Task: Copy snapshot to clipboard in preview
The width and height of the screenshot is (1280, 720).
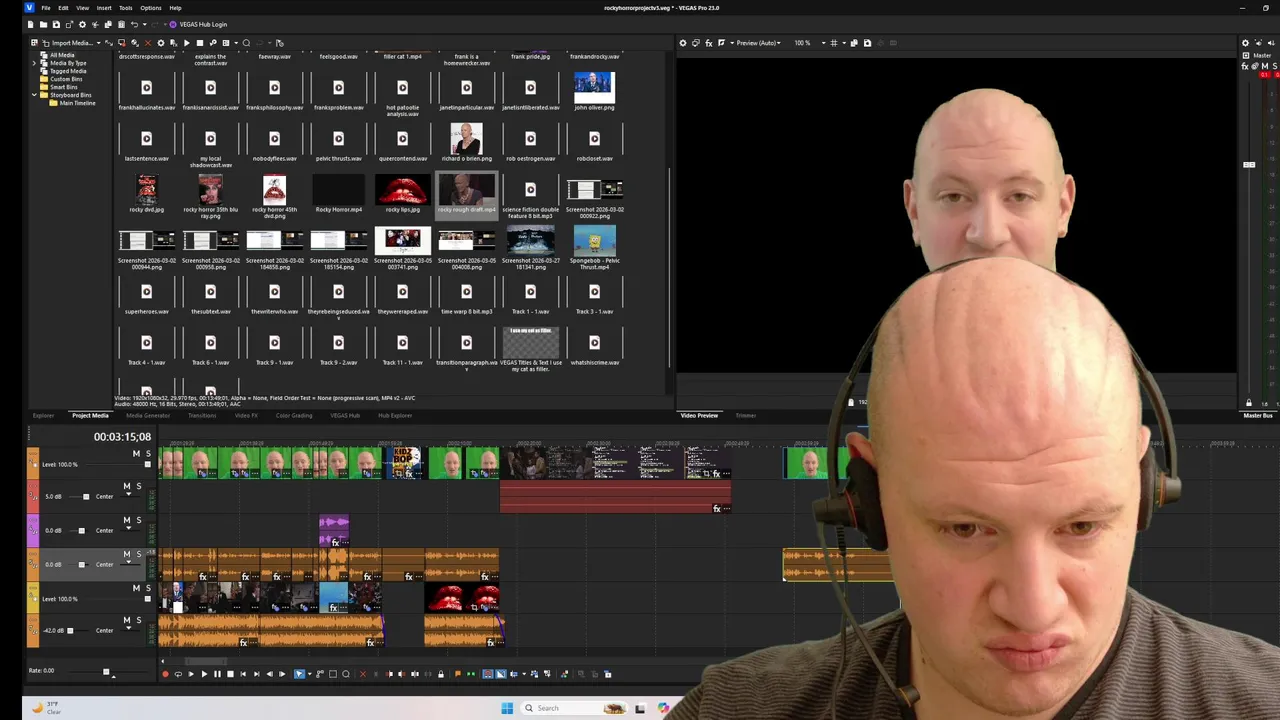Action: click(x=854, y=43)
